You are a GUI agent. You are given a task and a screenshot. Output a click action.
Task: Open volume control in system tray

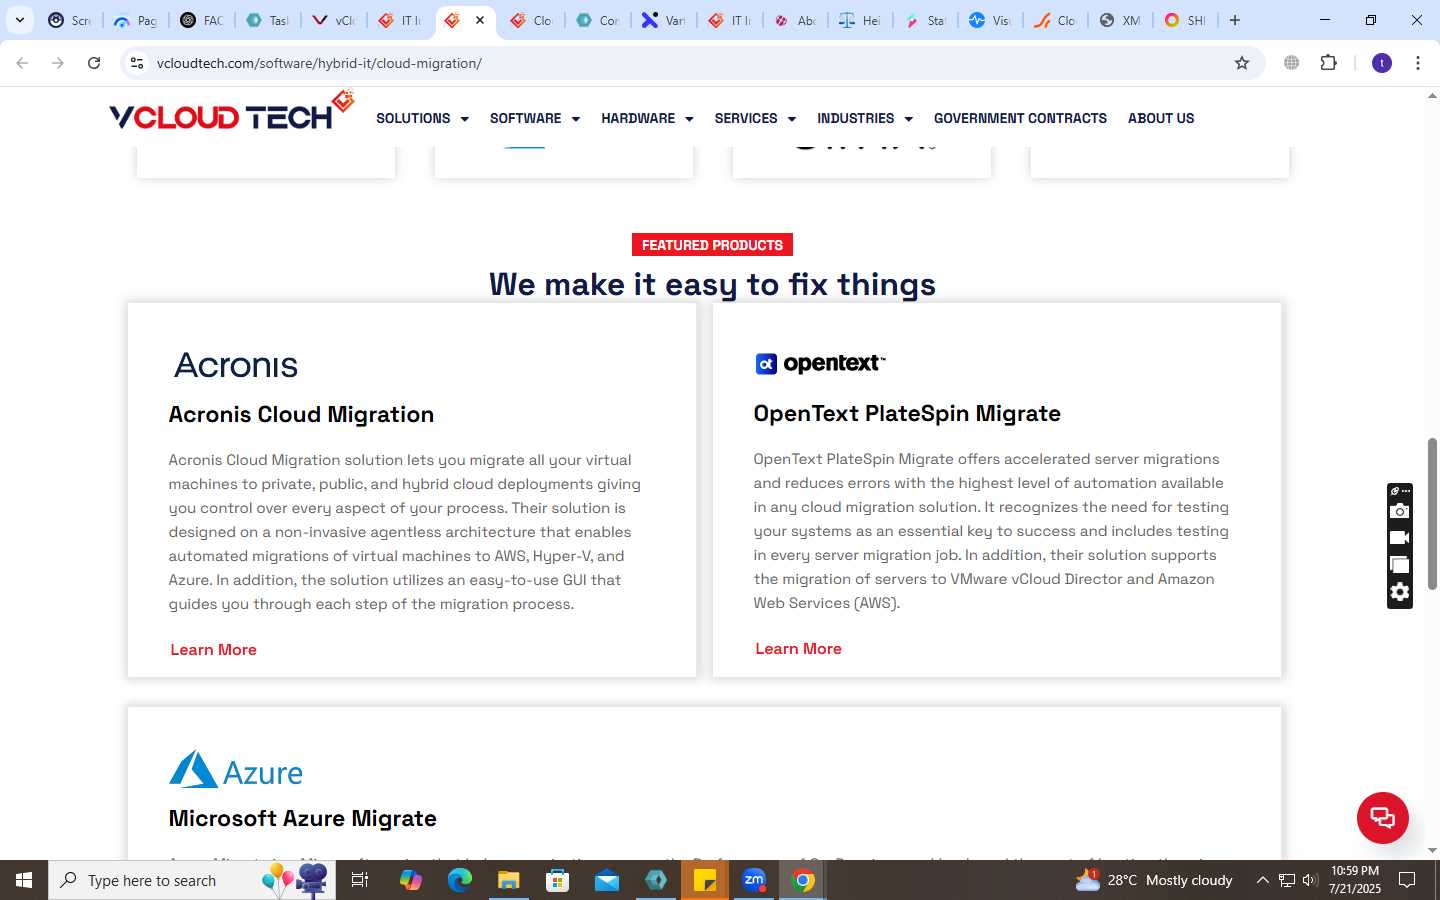point(1310,880)
